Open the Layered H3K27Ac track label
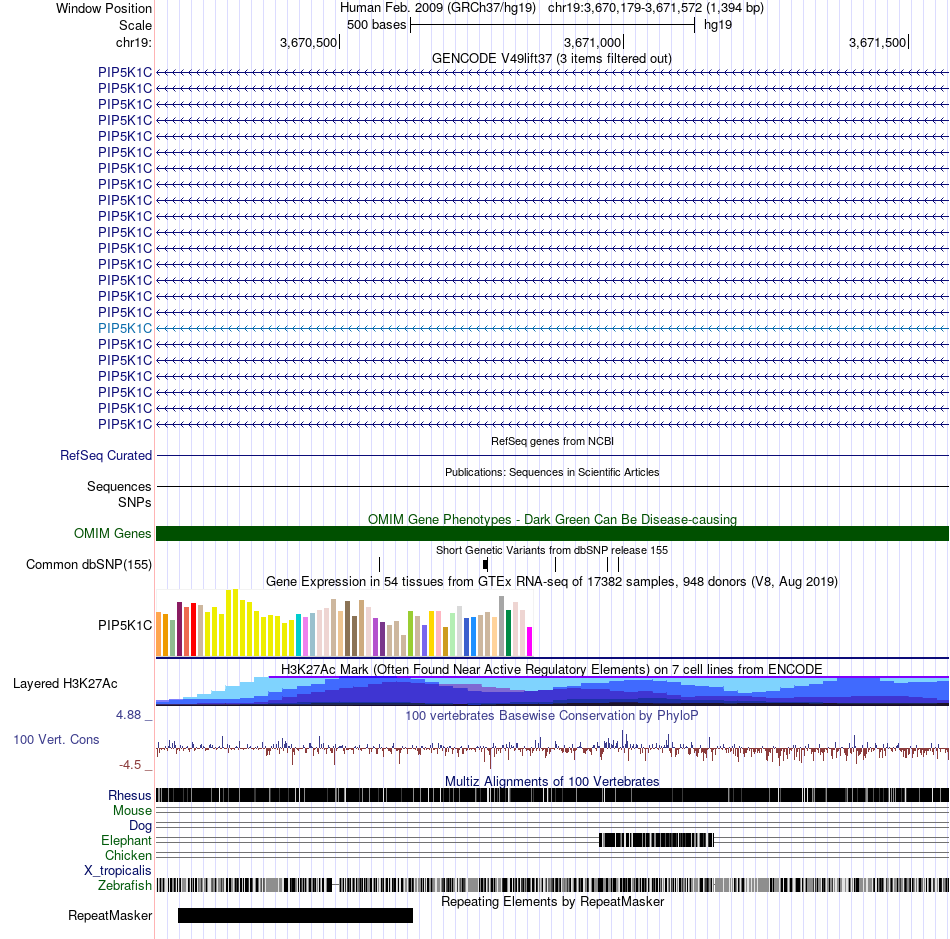 [x=65, y=684]
